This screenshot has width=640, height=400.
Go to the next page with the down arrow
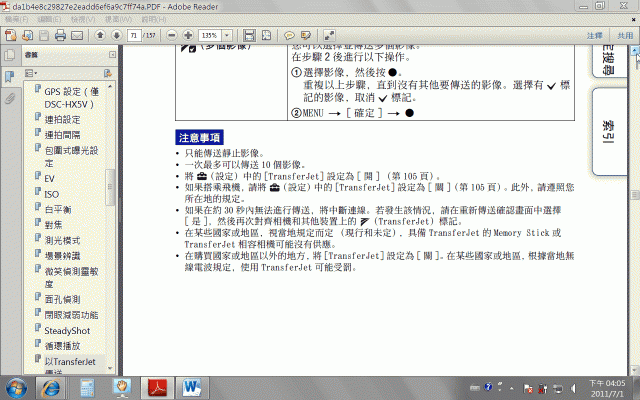coord(116,35)
